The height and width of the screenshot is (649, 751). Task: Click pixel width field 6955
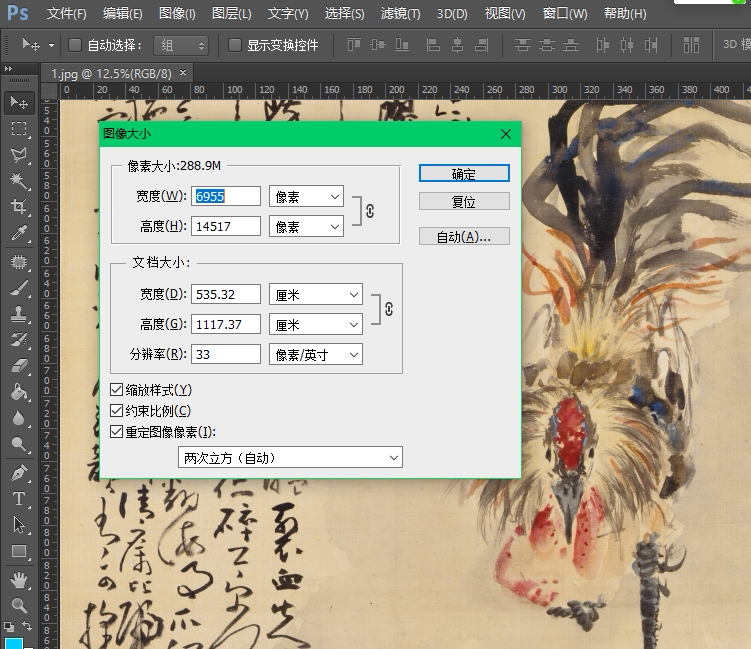tap(226, 196)
